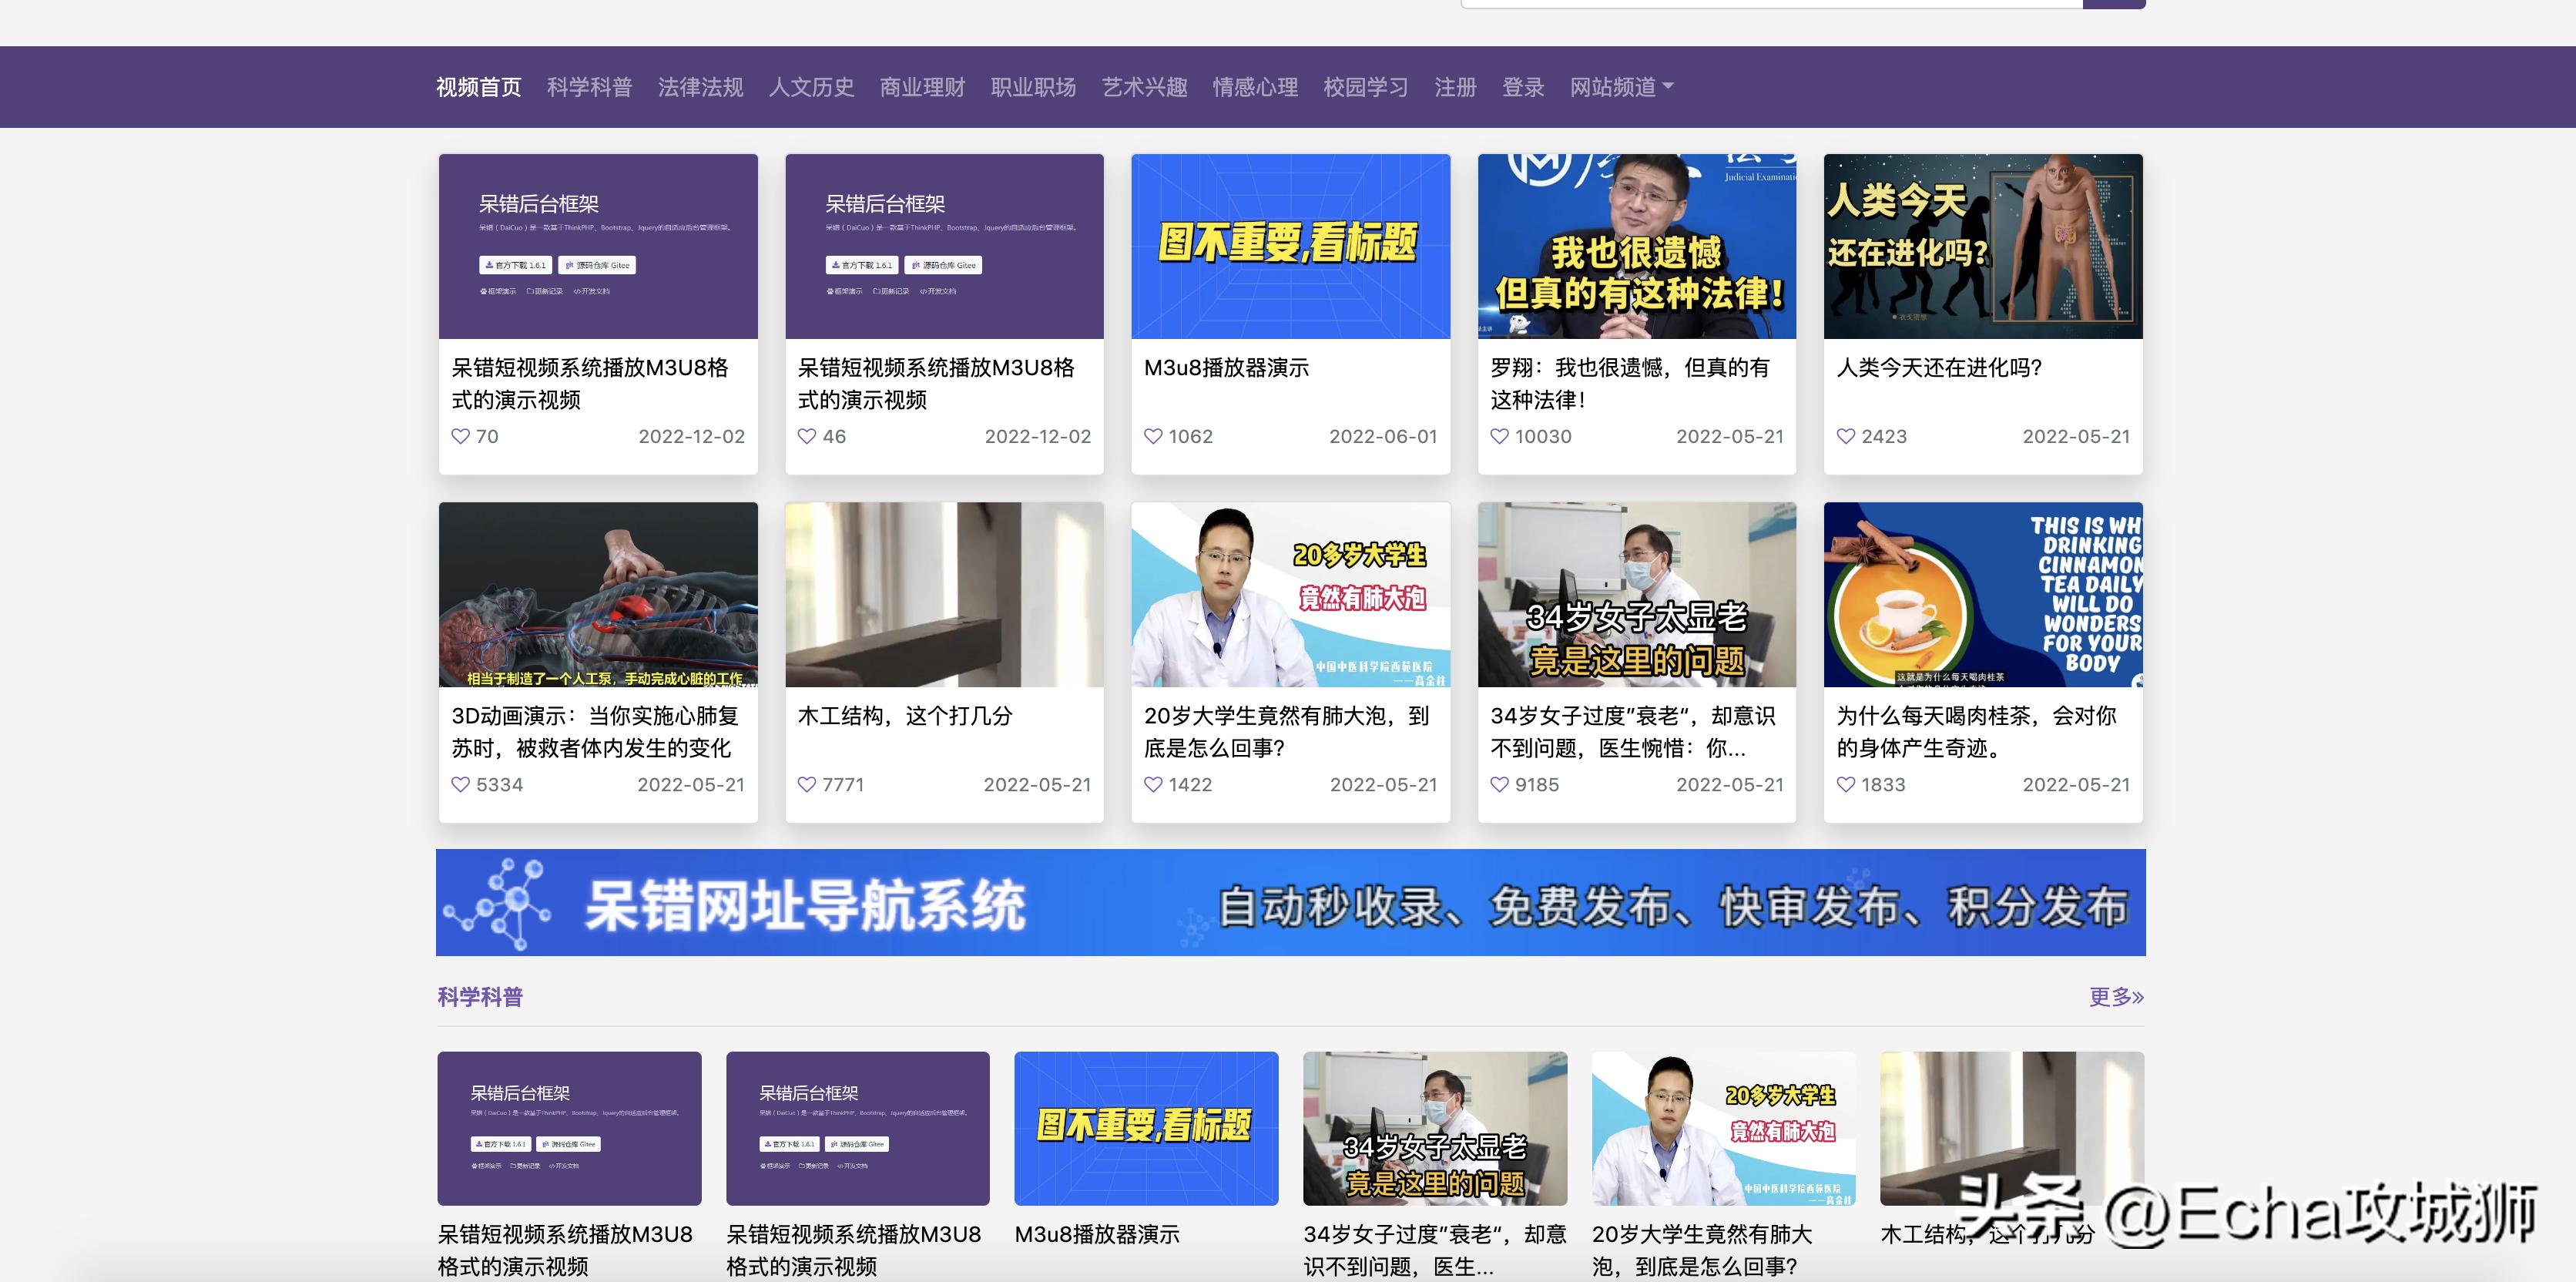Click the heart icon on 人类今天还在进化吗 card
Viewport: 2576px width, 1282px height.
(1846, 437)
